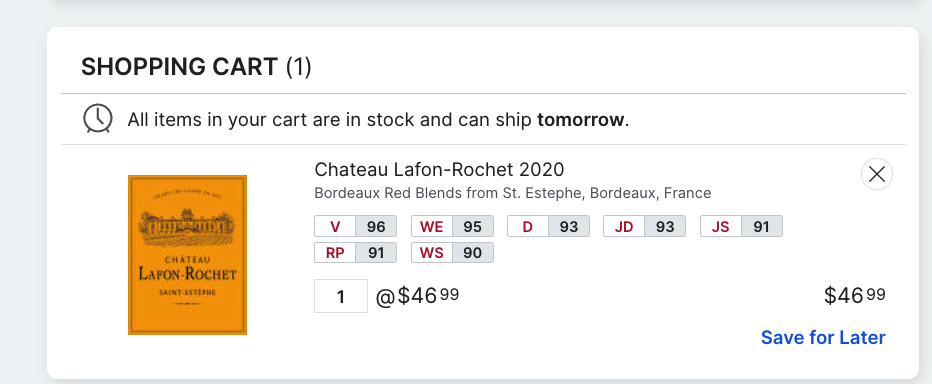Click the RP 91 rating badge

[355, 253]
